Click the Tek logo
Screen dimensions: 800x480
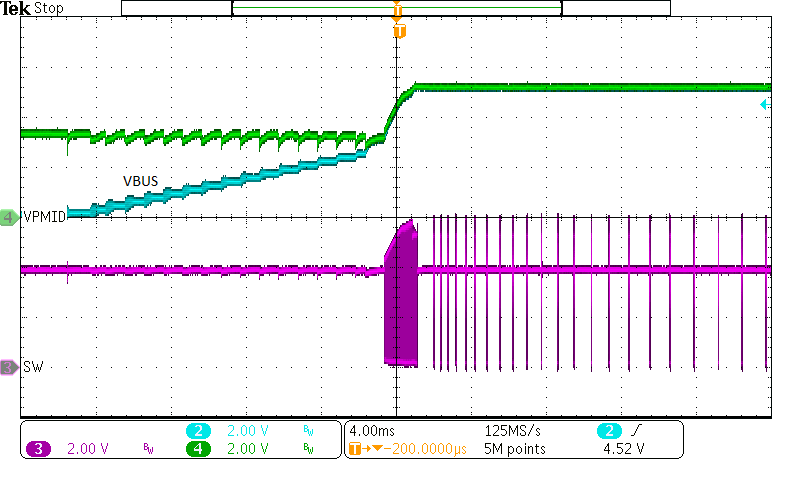point(15,9)
